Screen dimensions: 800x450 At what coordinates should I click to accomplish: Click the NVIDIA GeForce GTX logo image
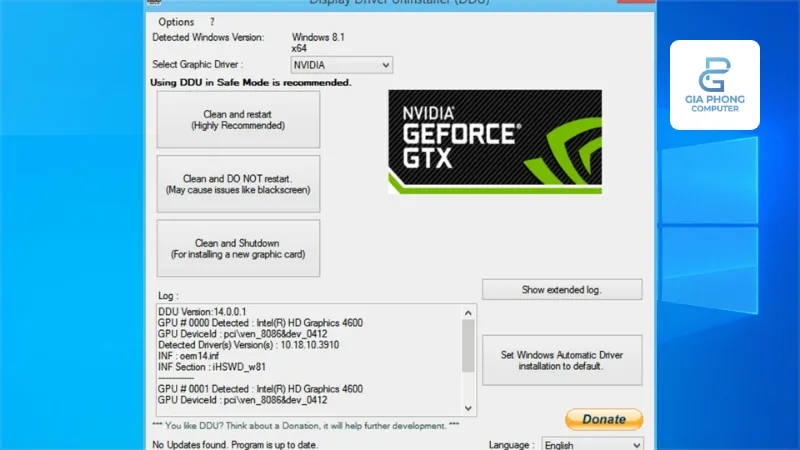tap(495, 142)
